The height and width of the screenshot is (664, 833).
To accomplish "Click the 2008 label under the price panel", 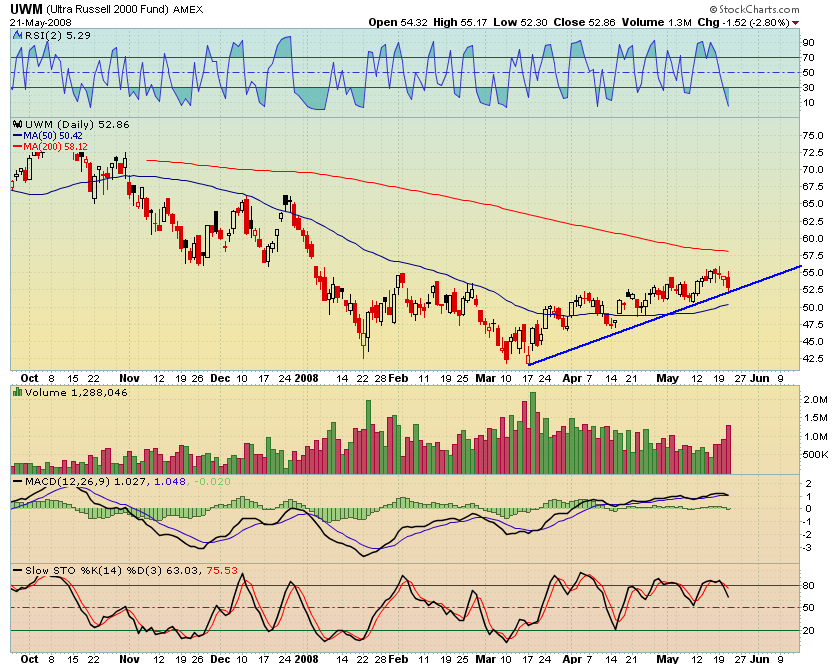I will tap(307, 378).
